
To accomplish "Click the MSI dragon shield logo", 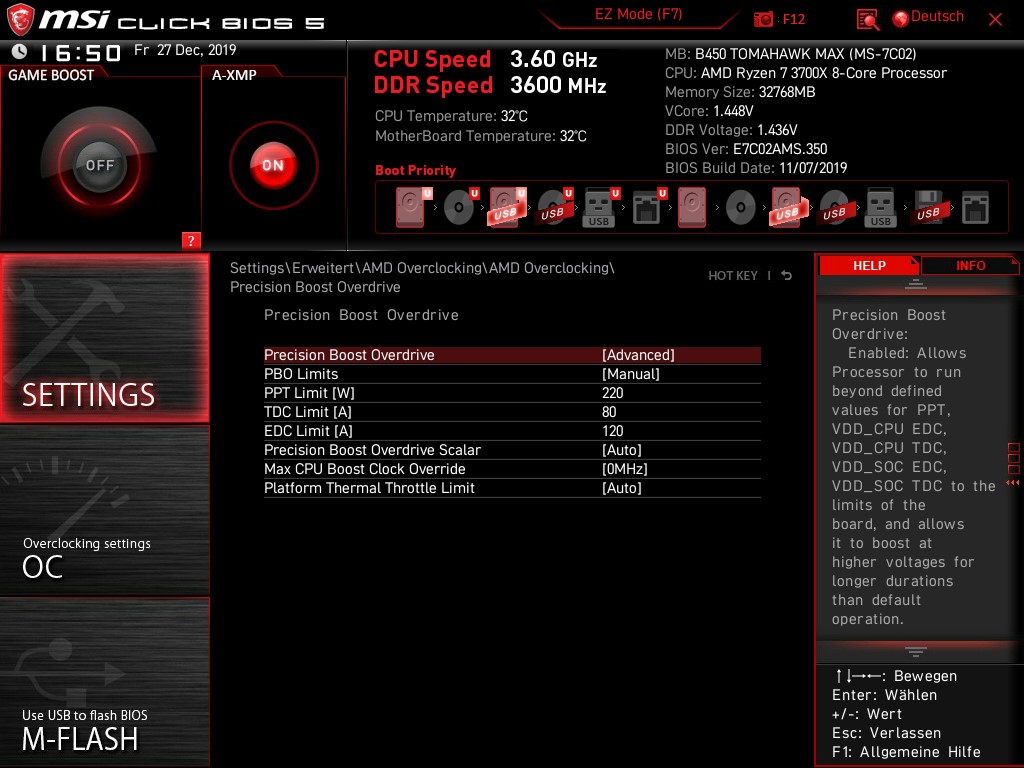I will [x=20, y=19].
